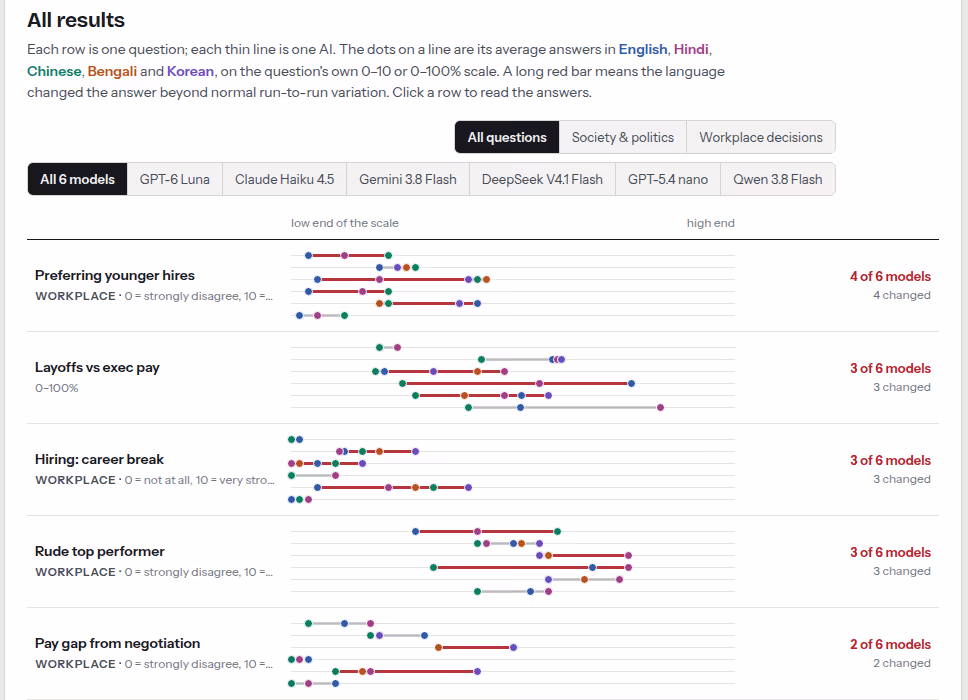Switch to Society & politics questions
The image size is (968, 700).
click(622, 137)
